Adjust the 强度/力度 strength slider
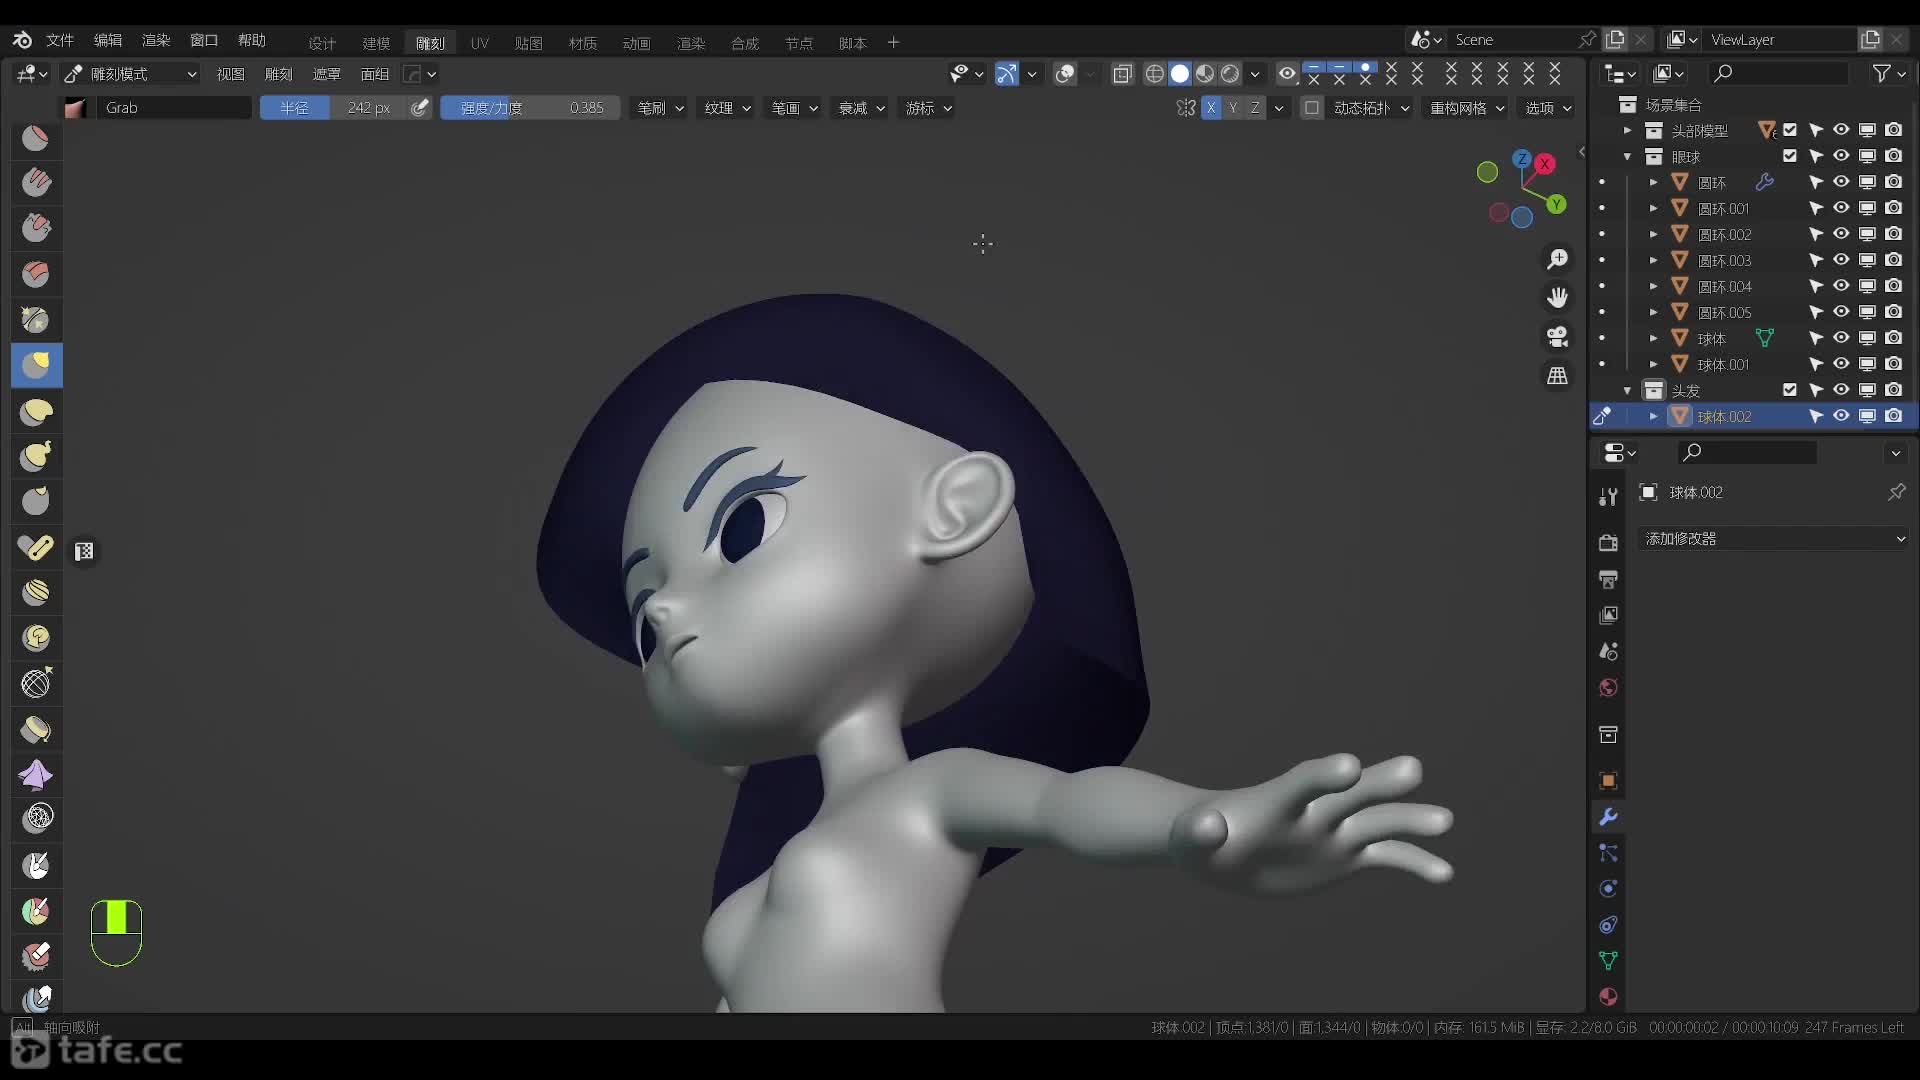Screen dimensions: 1920x1080 (x=530, y=108)
